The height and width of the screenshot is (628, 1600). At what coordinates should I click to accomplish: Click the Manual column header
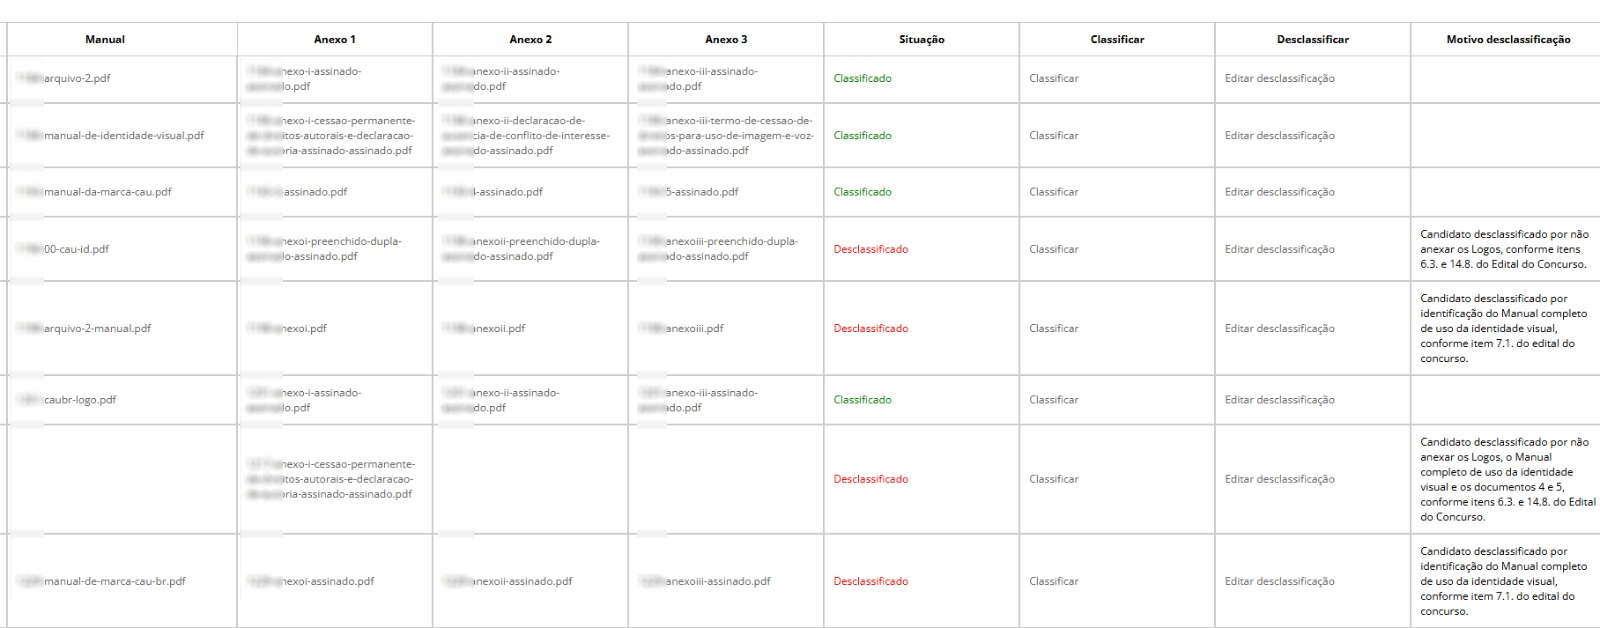point(105,40)
